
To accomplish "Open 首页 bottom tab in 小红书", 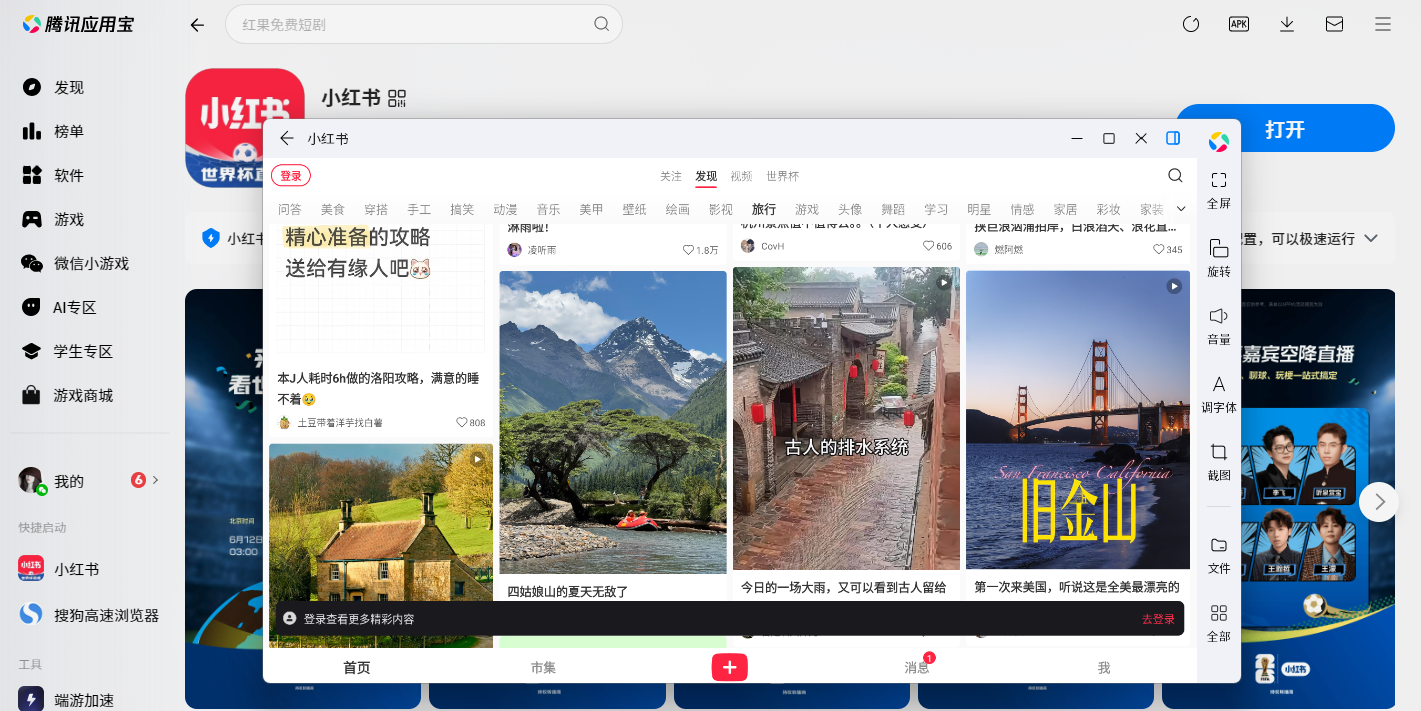I will click(357, 667).
